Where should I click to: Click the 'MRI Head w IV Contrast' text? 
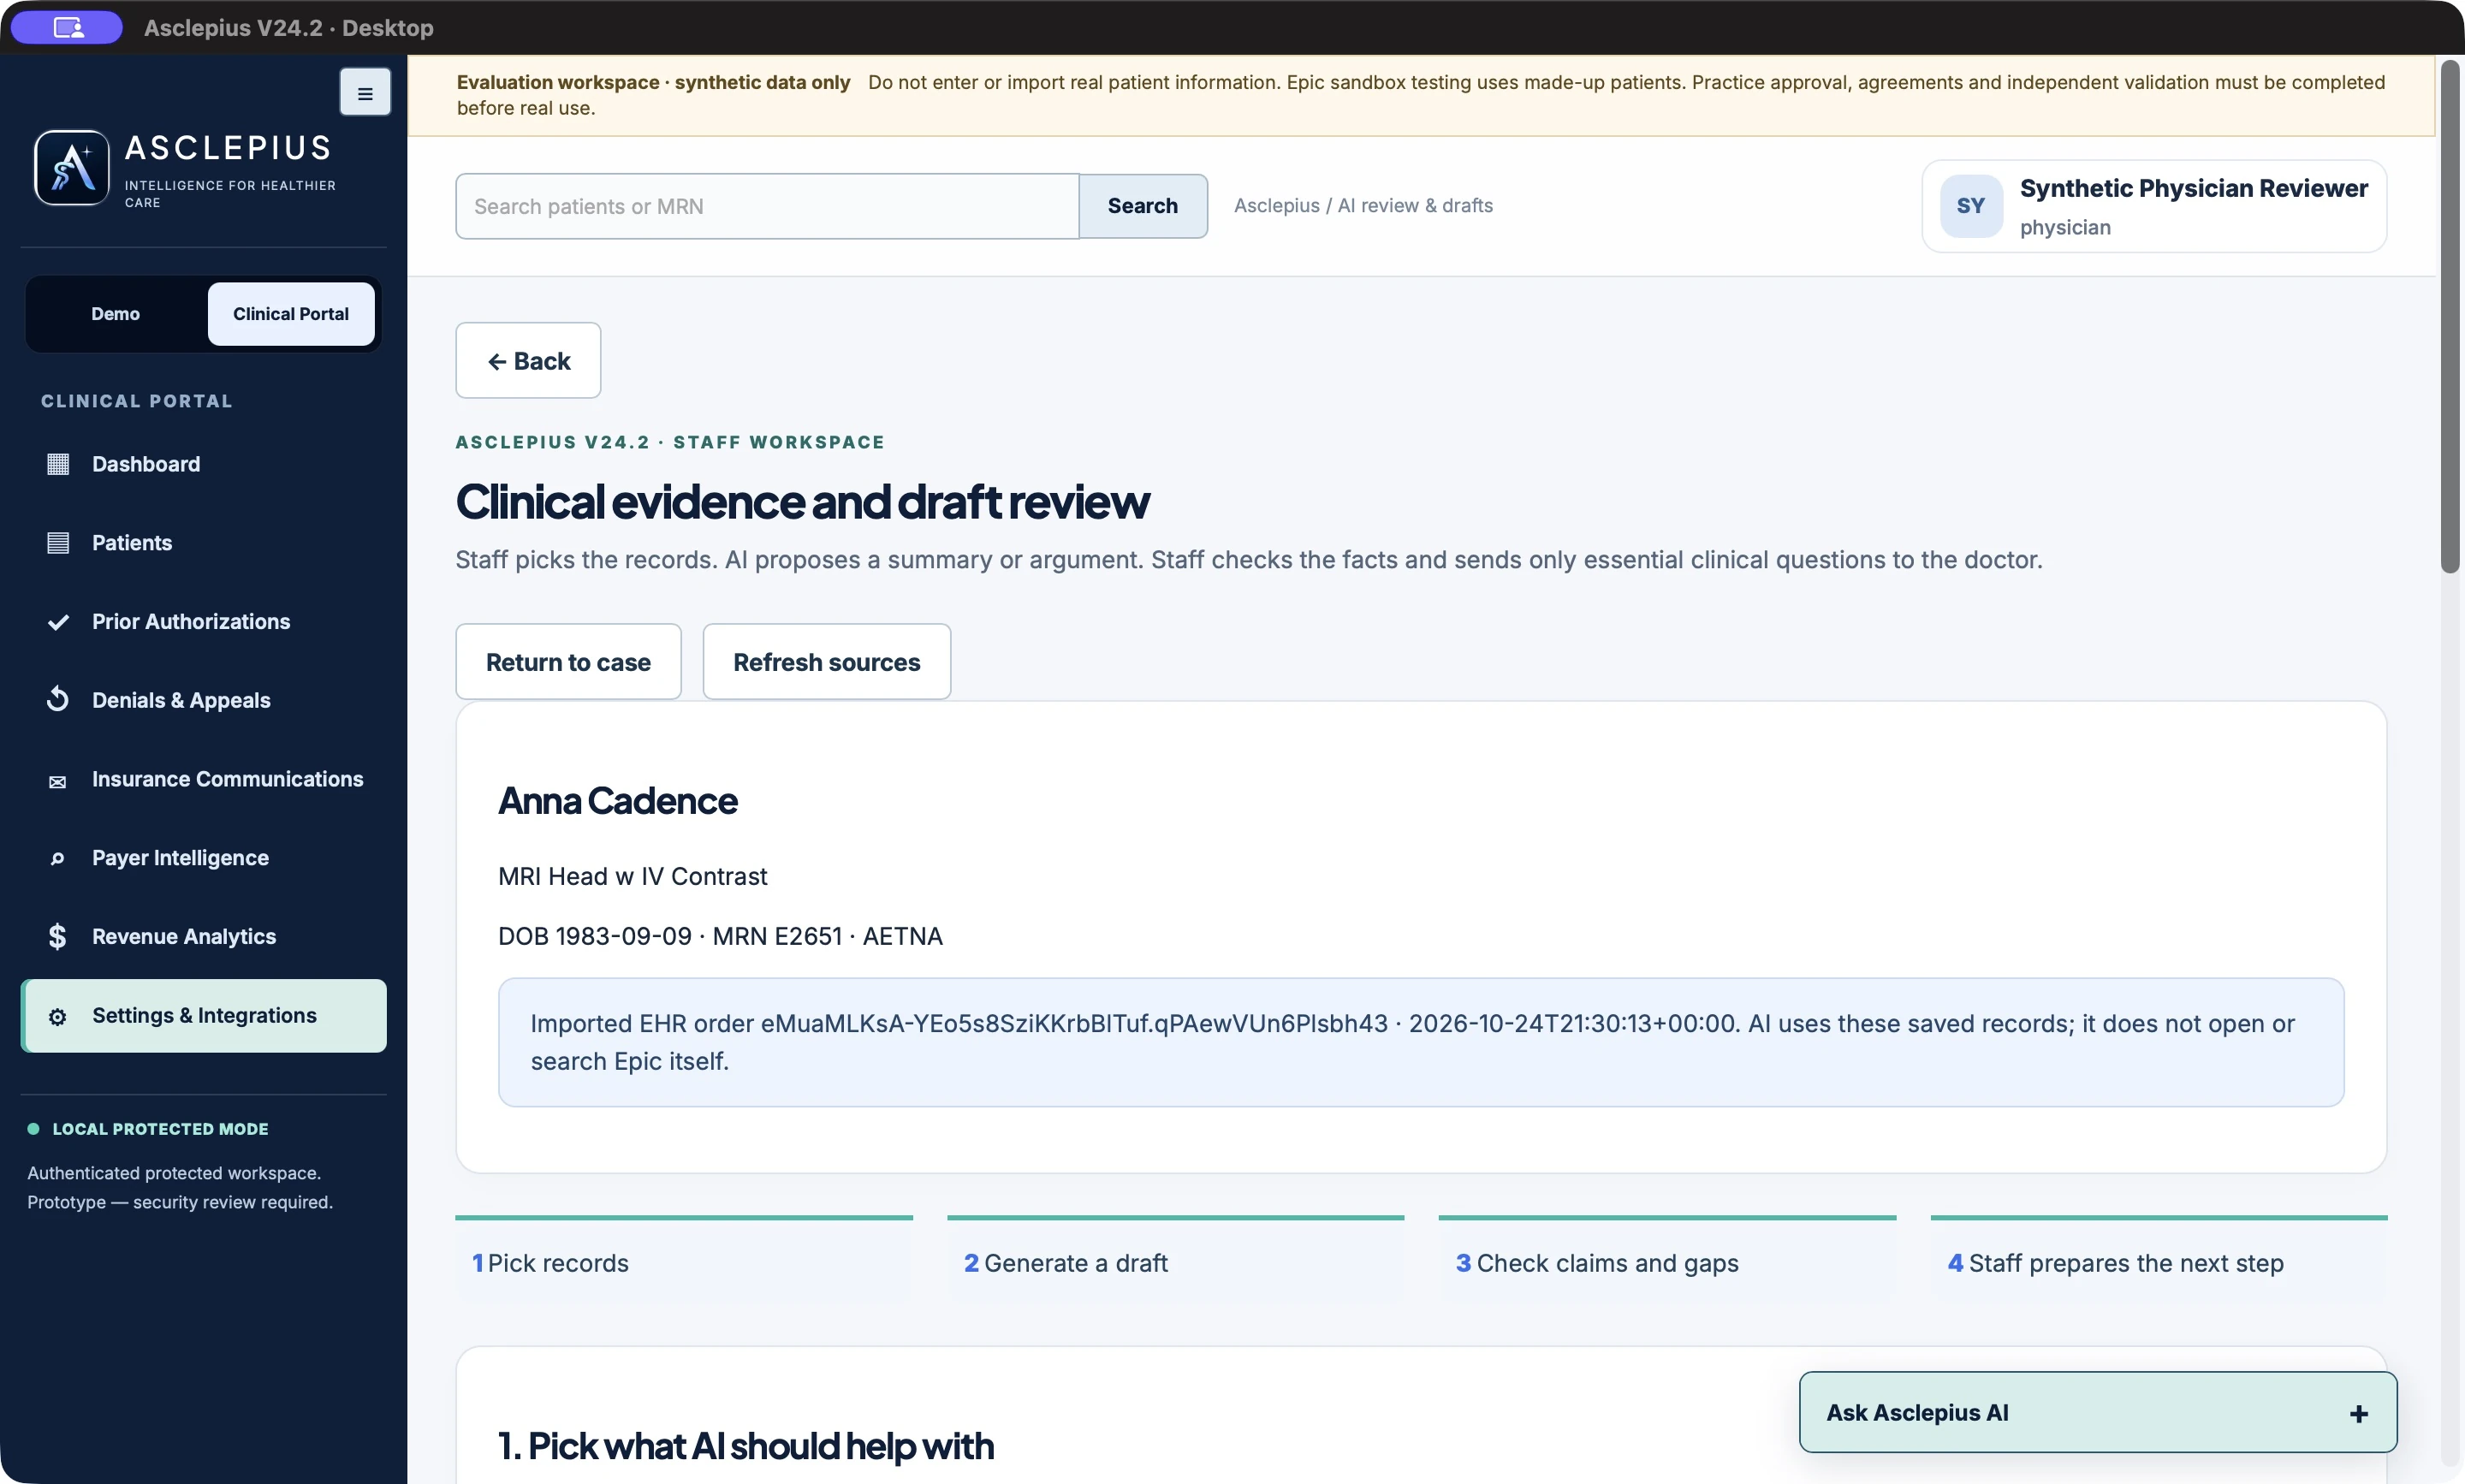[x=632, y=876]
